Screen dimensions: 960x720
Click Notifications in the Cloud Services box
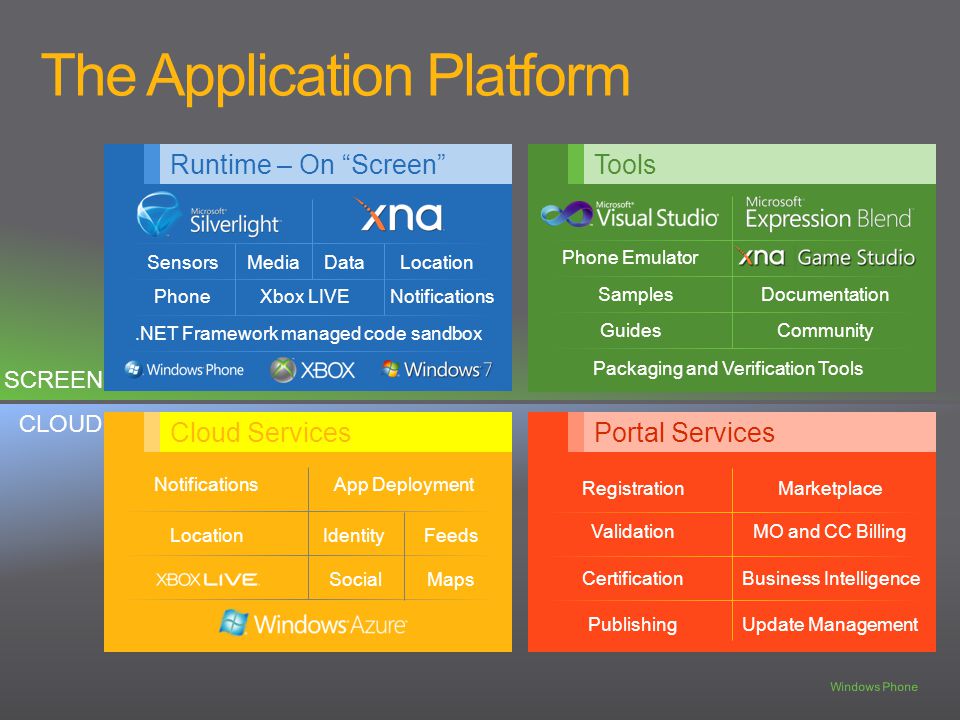pyautogui.click(x=206, y=484)
